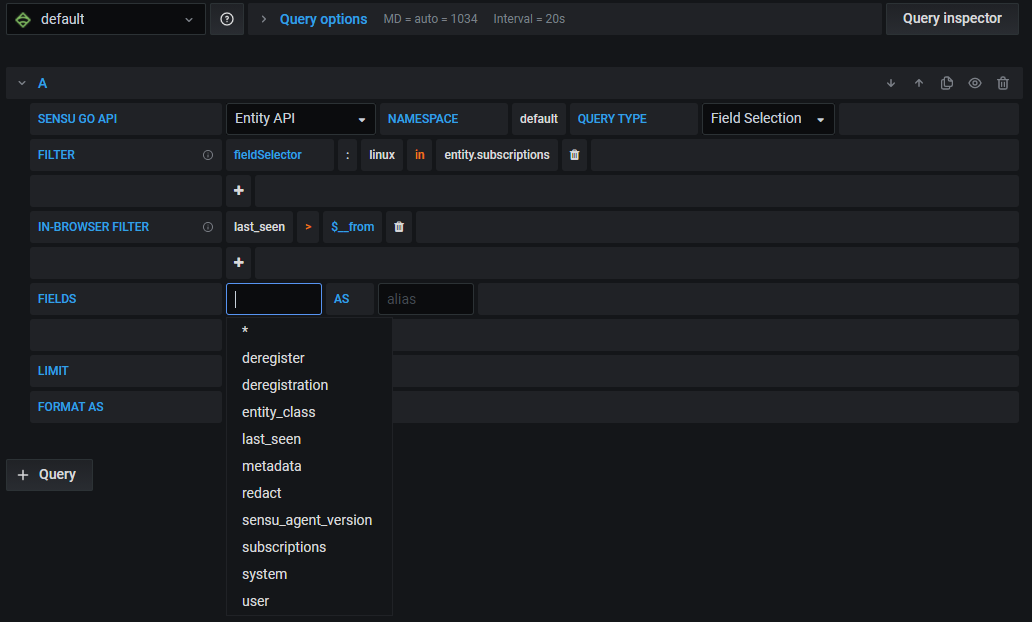This screenshot has height=622, width=1032.
Task: Open the data source help icon
Action: (x=227, y=19)
